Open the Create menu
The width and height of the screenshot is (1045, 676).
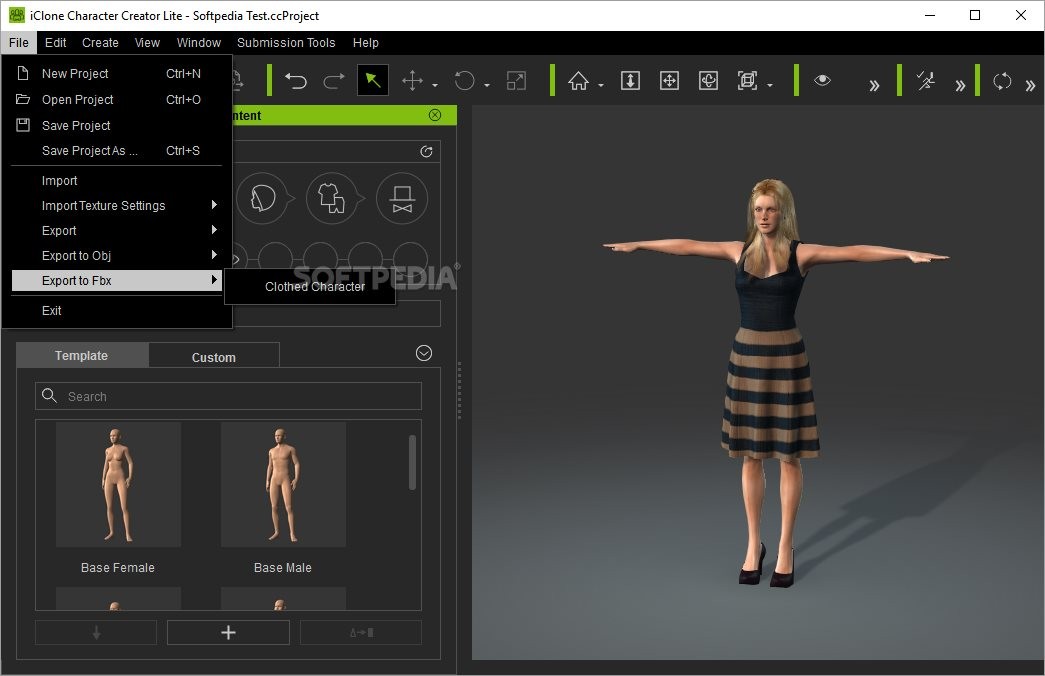(x=100, y=43)
